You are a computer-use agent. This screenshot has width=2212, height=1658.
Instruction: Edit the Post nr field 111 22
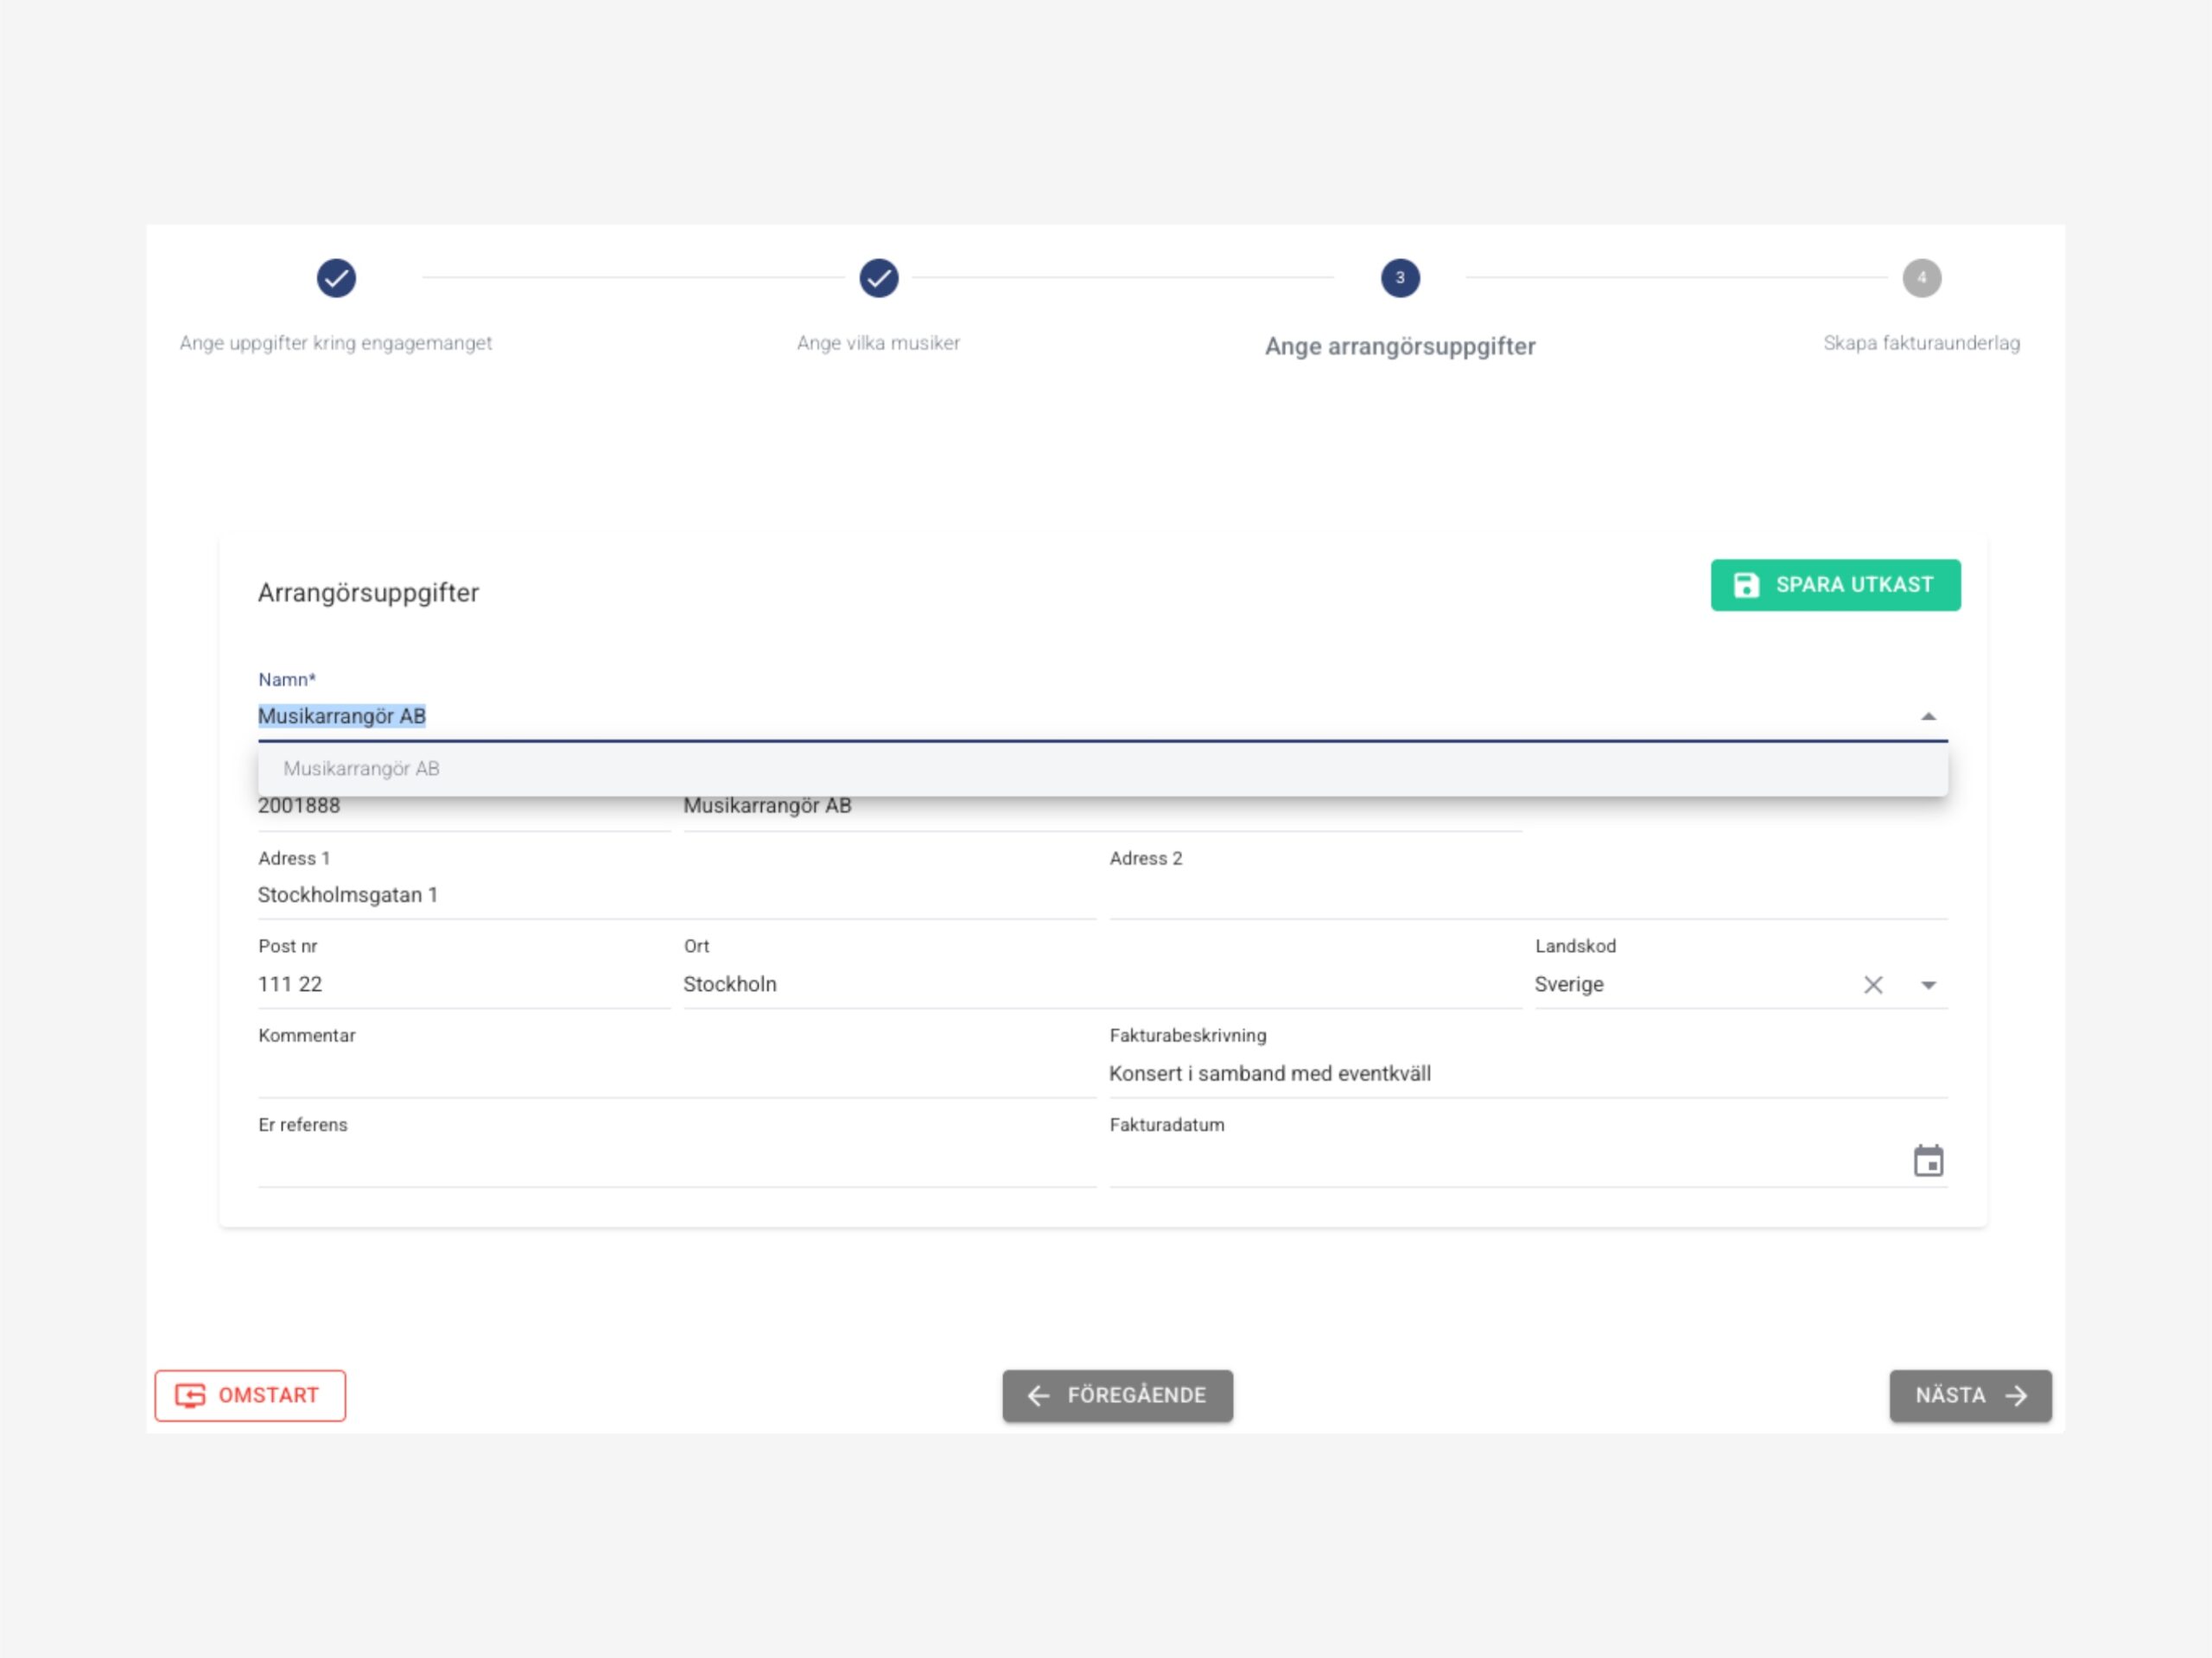(x=462, y=984)
